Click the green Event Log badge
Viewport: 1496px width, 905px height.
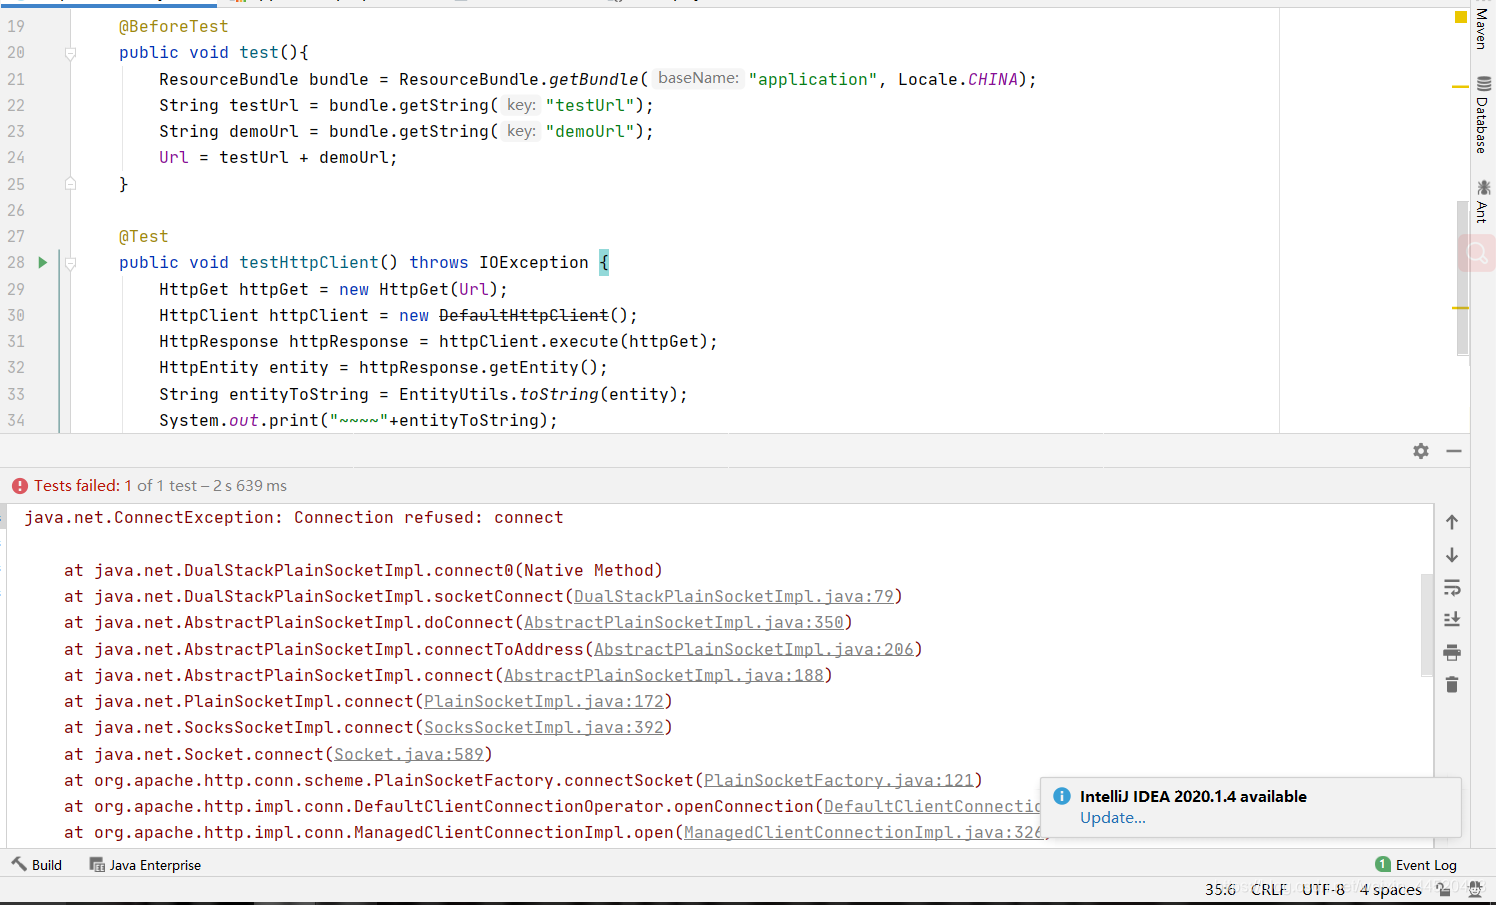pyautogui.click(x=1383, y=864)
